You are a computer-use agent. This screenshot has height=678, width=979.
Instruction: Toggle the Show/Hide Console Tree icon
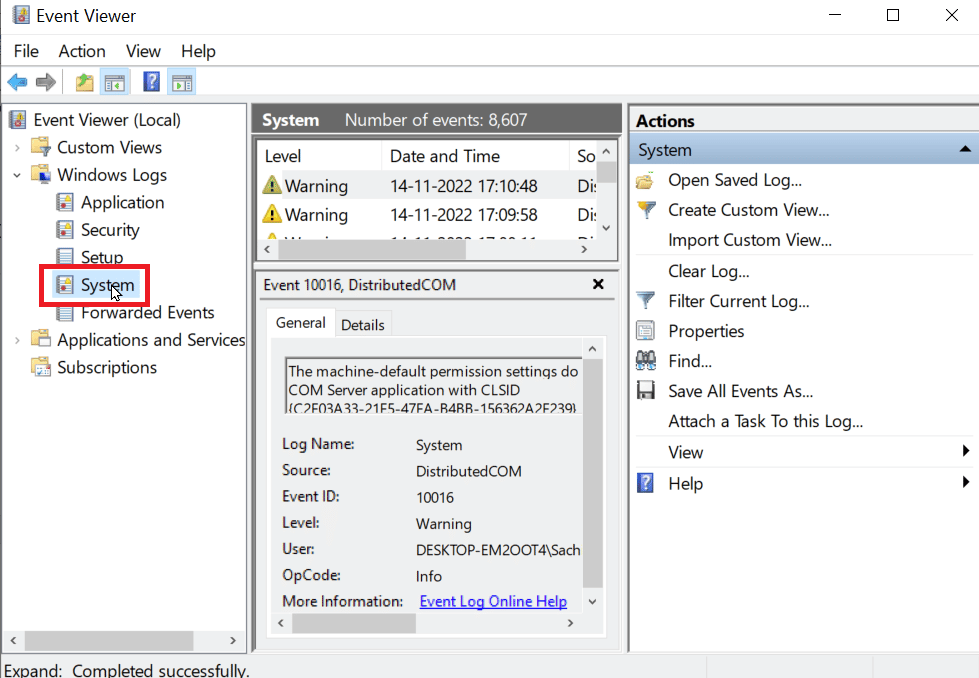[x=115, y=82]
